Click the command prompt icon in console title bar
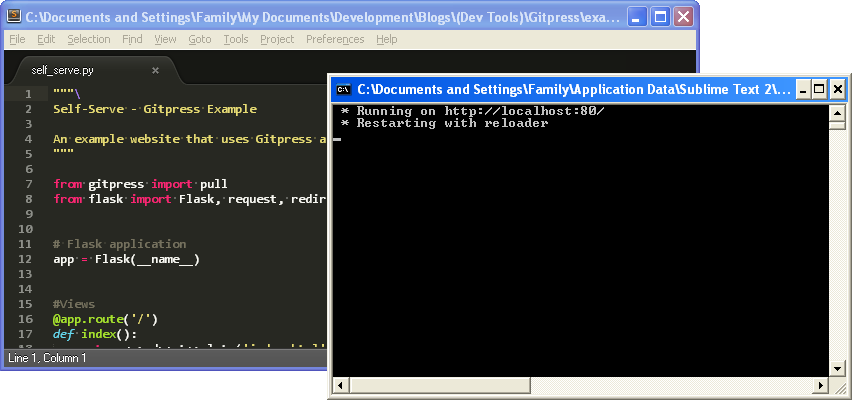This screenshot has width=852, height=400. point(344,89)
